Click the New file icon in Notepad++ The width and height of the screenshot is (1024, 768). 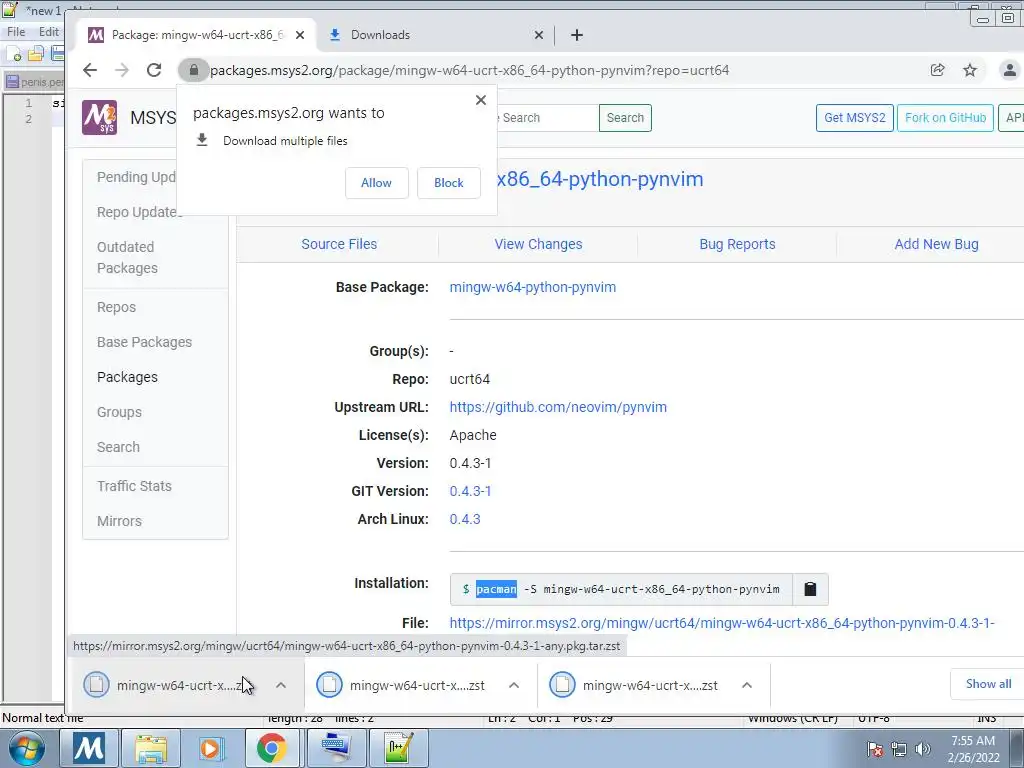point(14,54)
